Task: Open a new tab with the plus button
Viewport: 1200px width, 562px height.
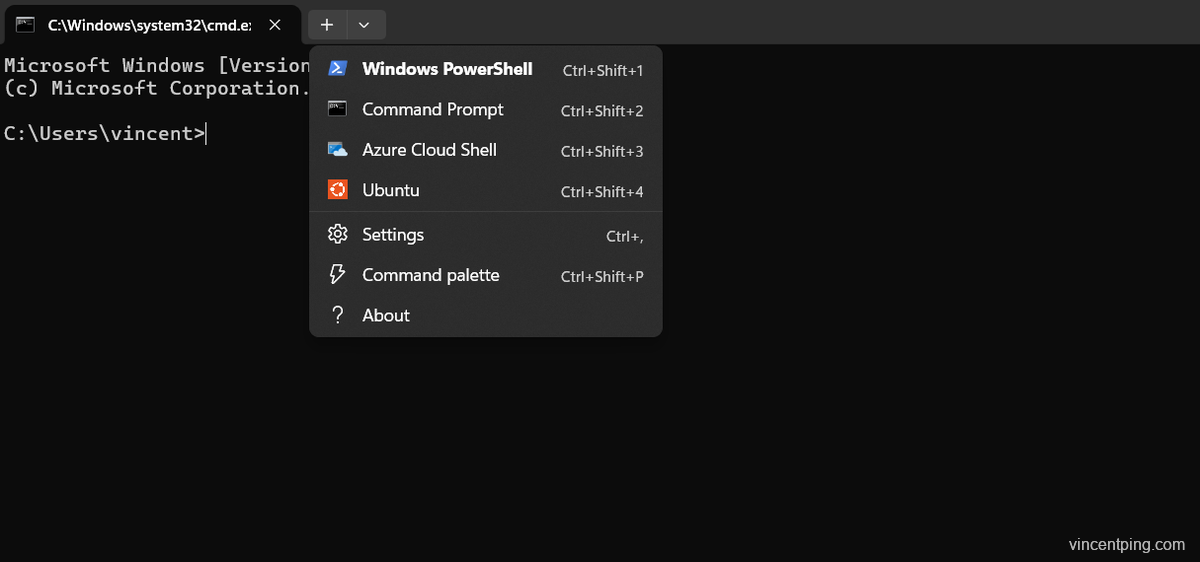Action: click(327, 25)
